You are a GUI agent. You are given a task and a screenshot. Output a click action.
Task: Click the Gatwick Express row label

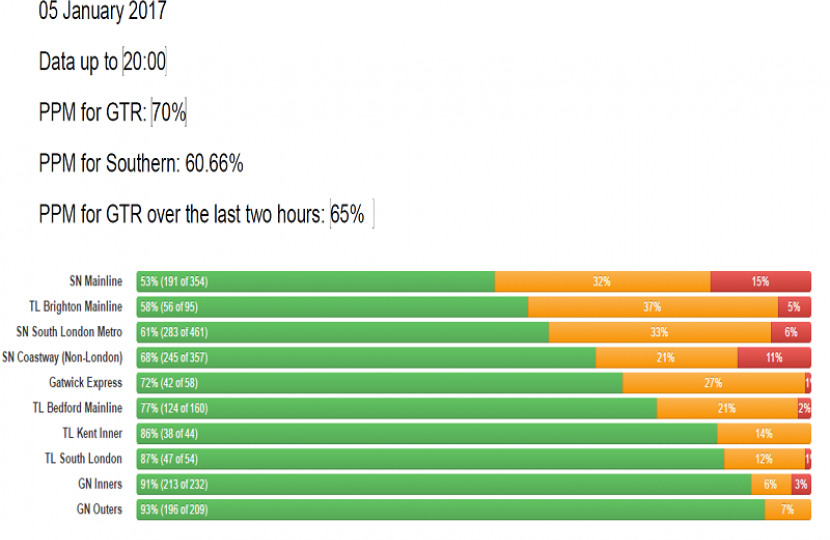(86, 383)
